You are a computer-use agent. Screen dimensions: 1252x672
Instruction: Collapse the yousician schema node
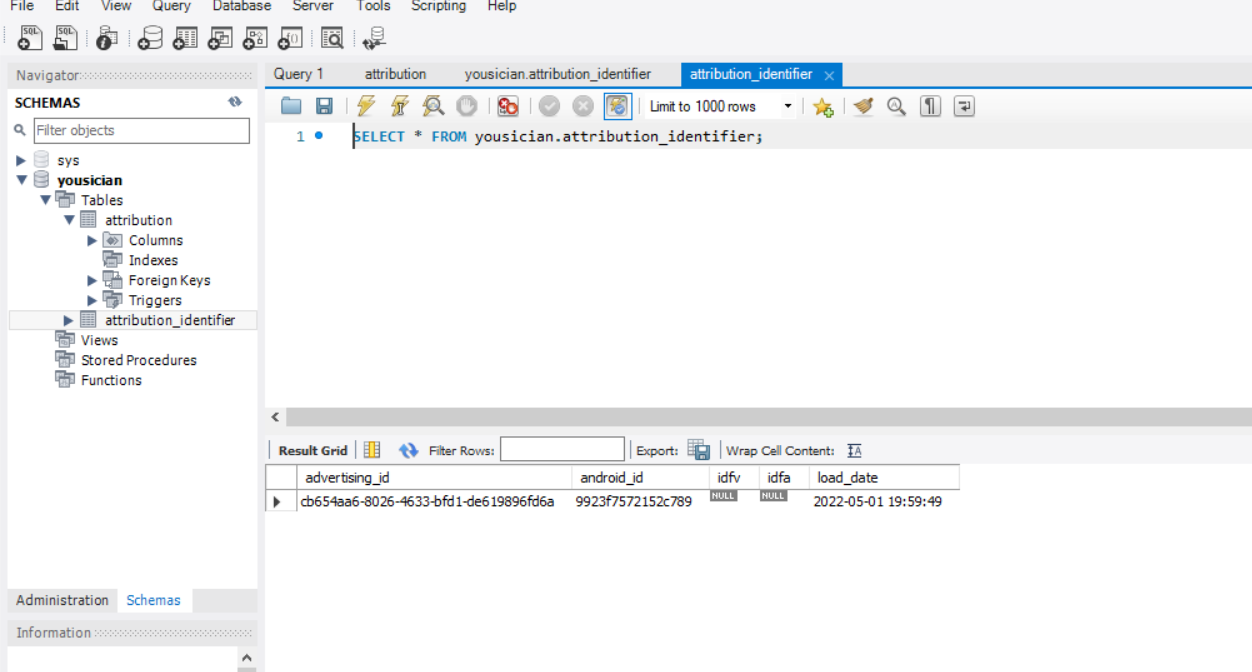[22, 180]
